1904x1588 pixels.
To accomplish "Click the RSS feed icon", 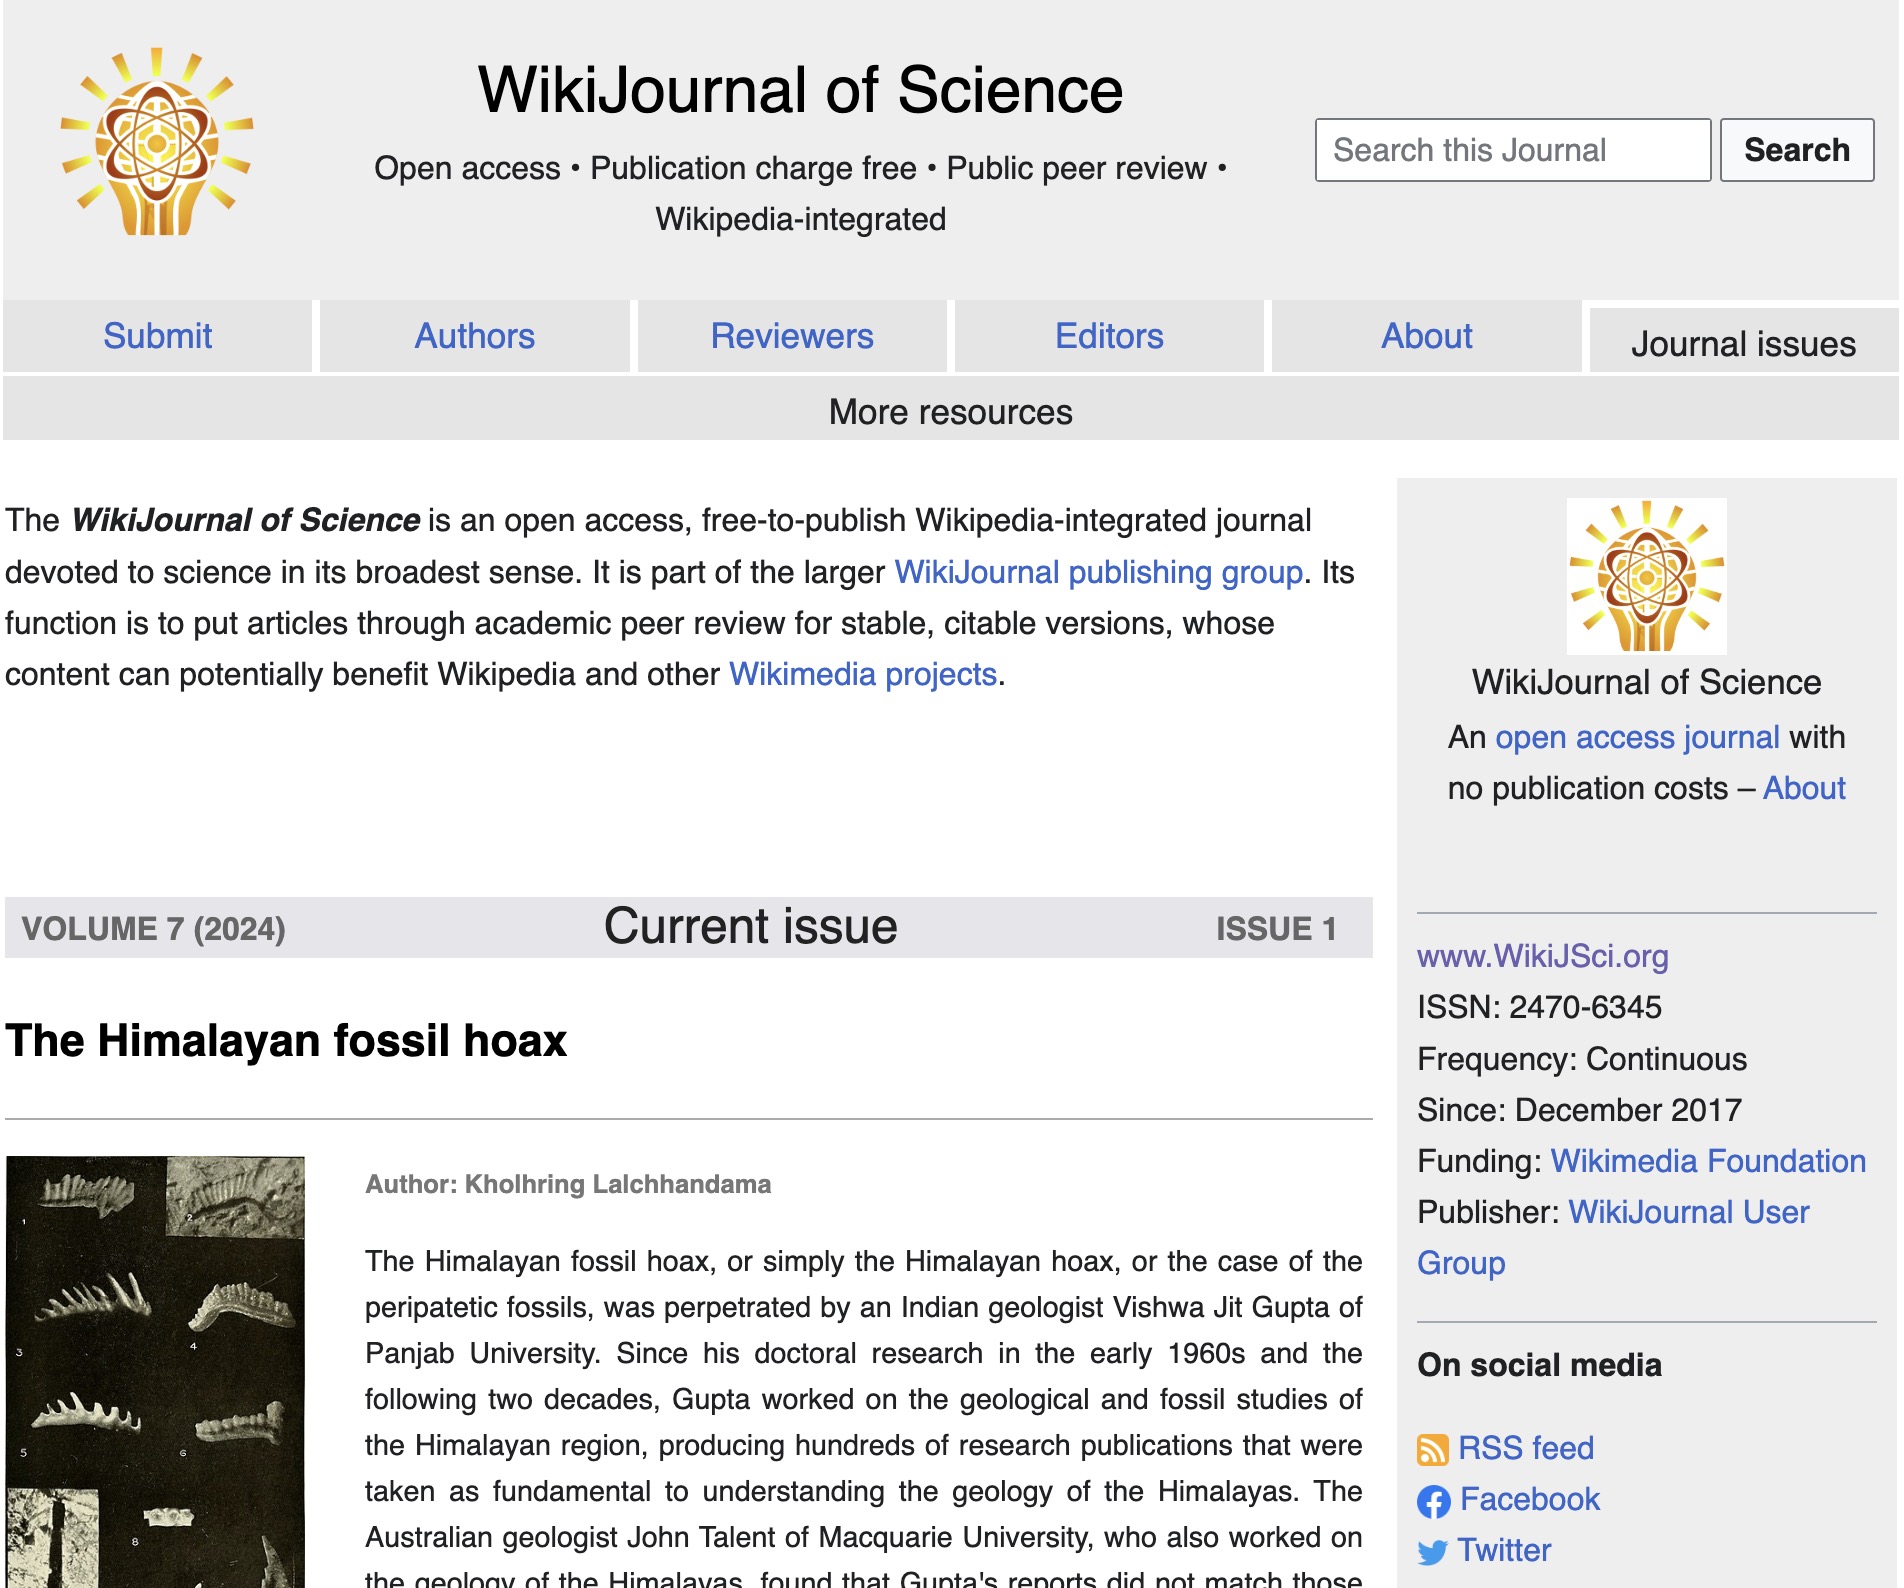I will click(1433, 1449).
